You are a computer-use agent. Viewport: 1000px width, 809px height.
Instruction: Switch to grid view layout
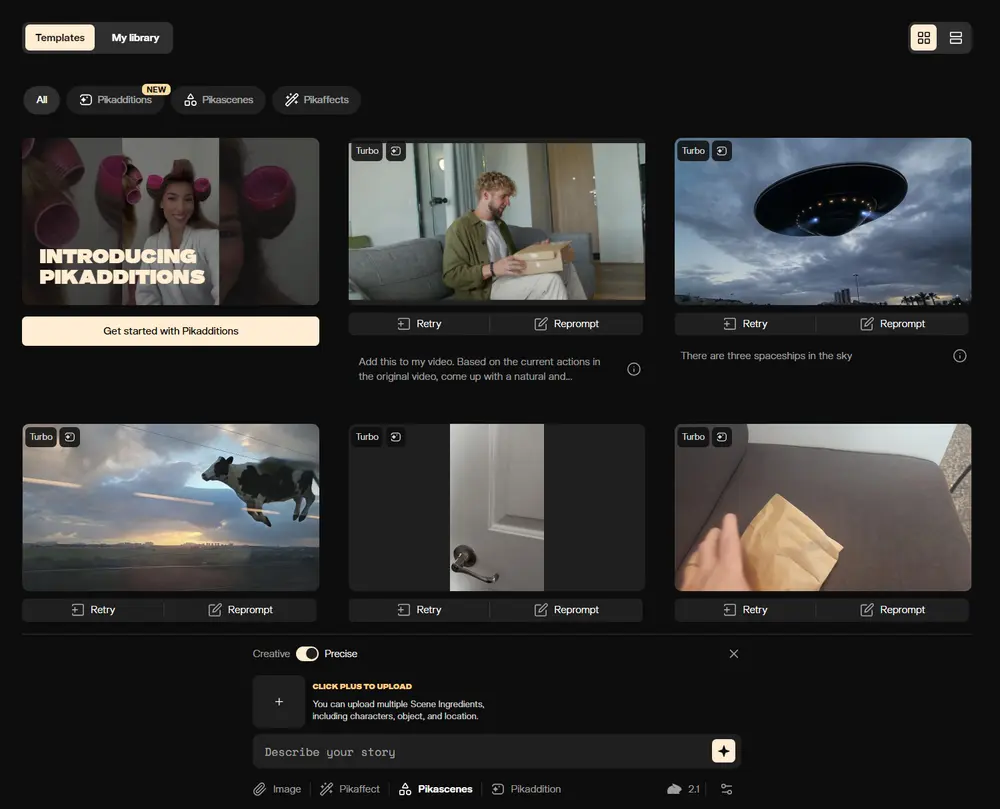(923, 38)
